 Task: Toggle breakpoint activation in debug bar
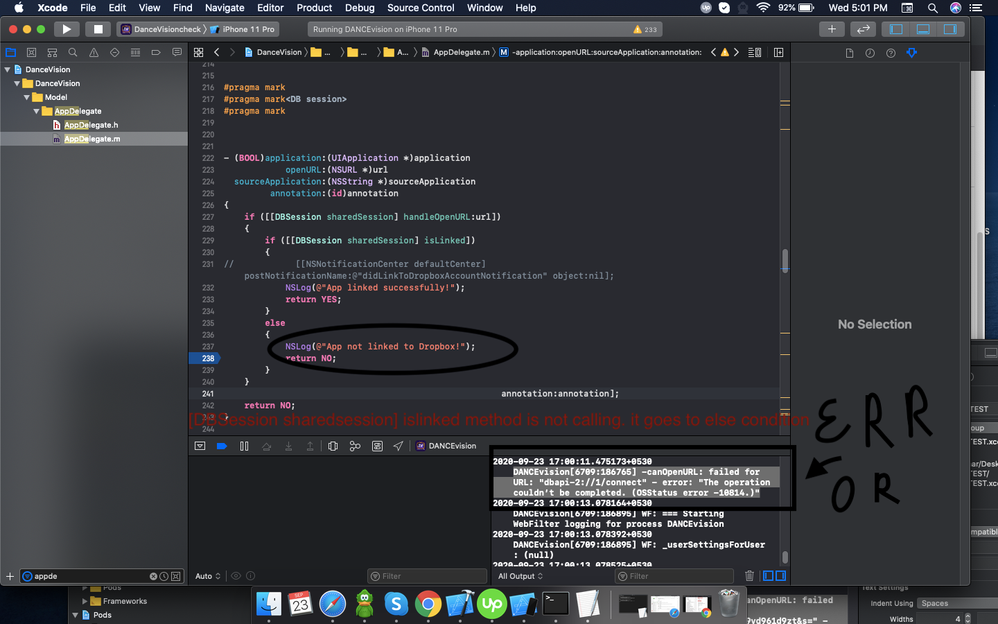tap(221, 446)
